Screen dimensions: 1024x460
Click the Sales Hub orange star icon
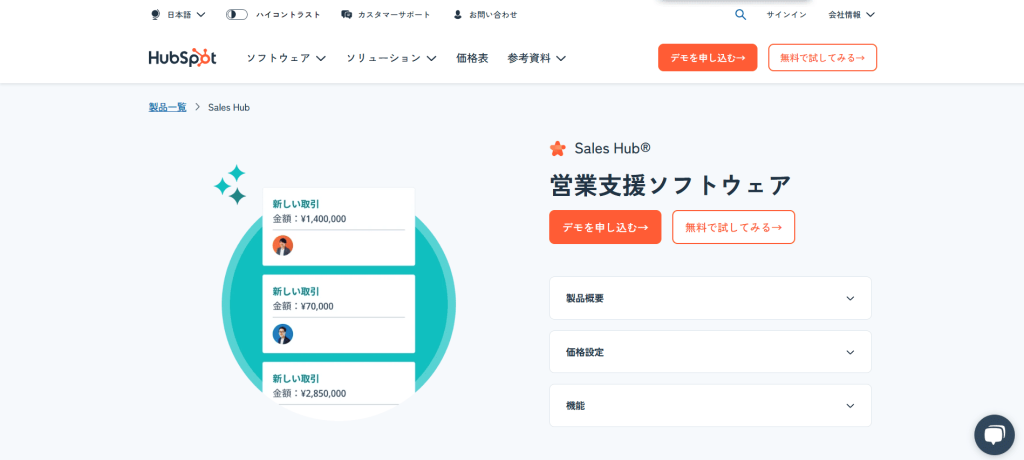click(558, 148)
